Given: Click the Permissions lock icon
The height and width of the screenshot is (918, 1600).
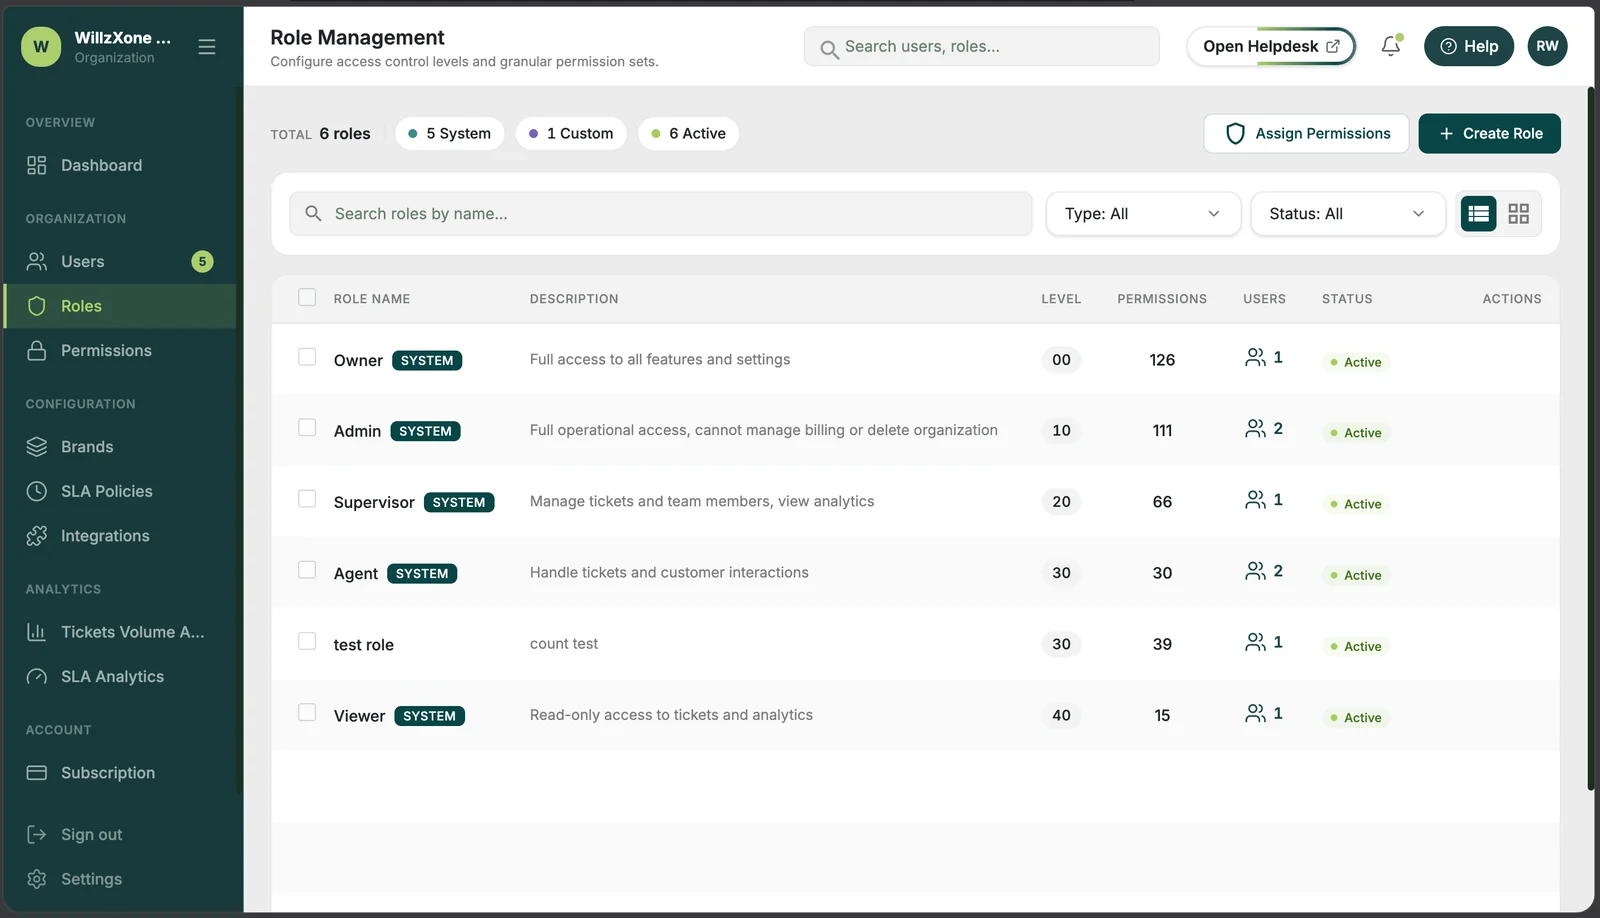Looking at the screenshot, I should pos(37,351).
